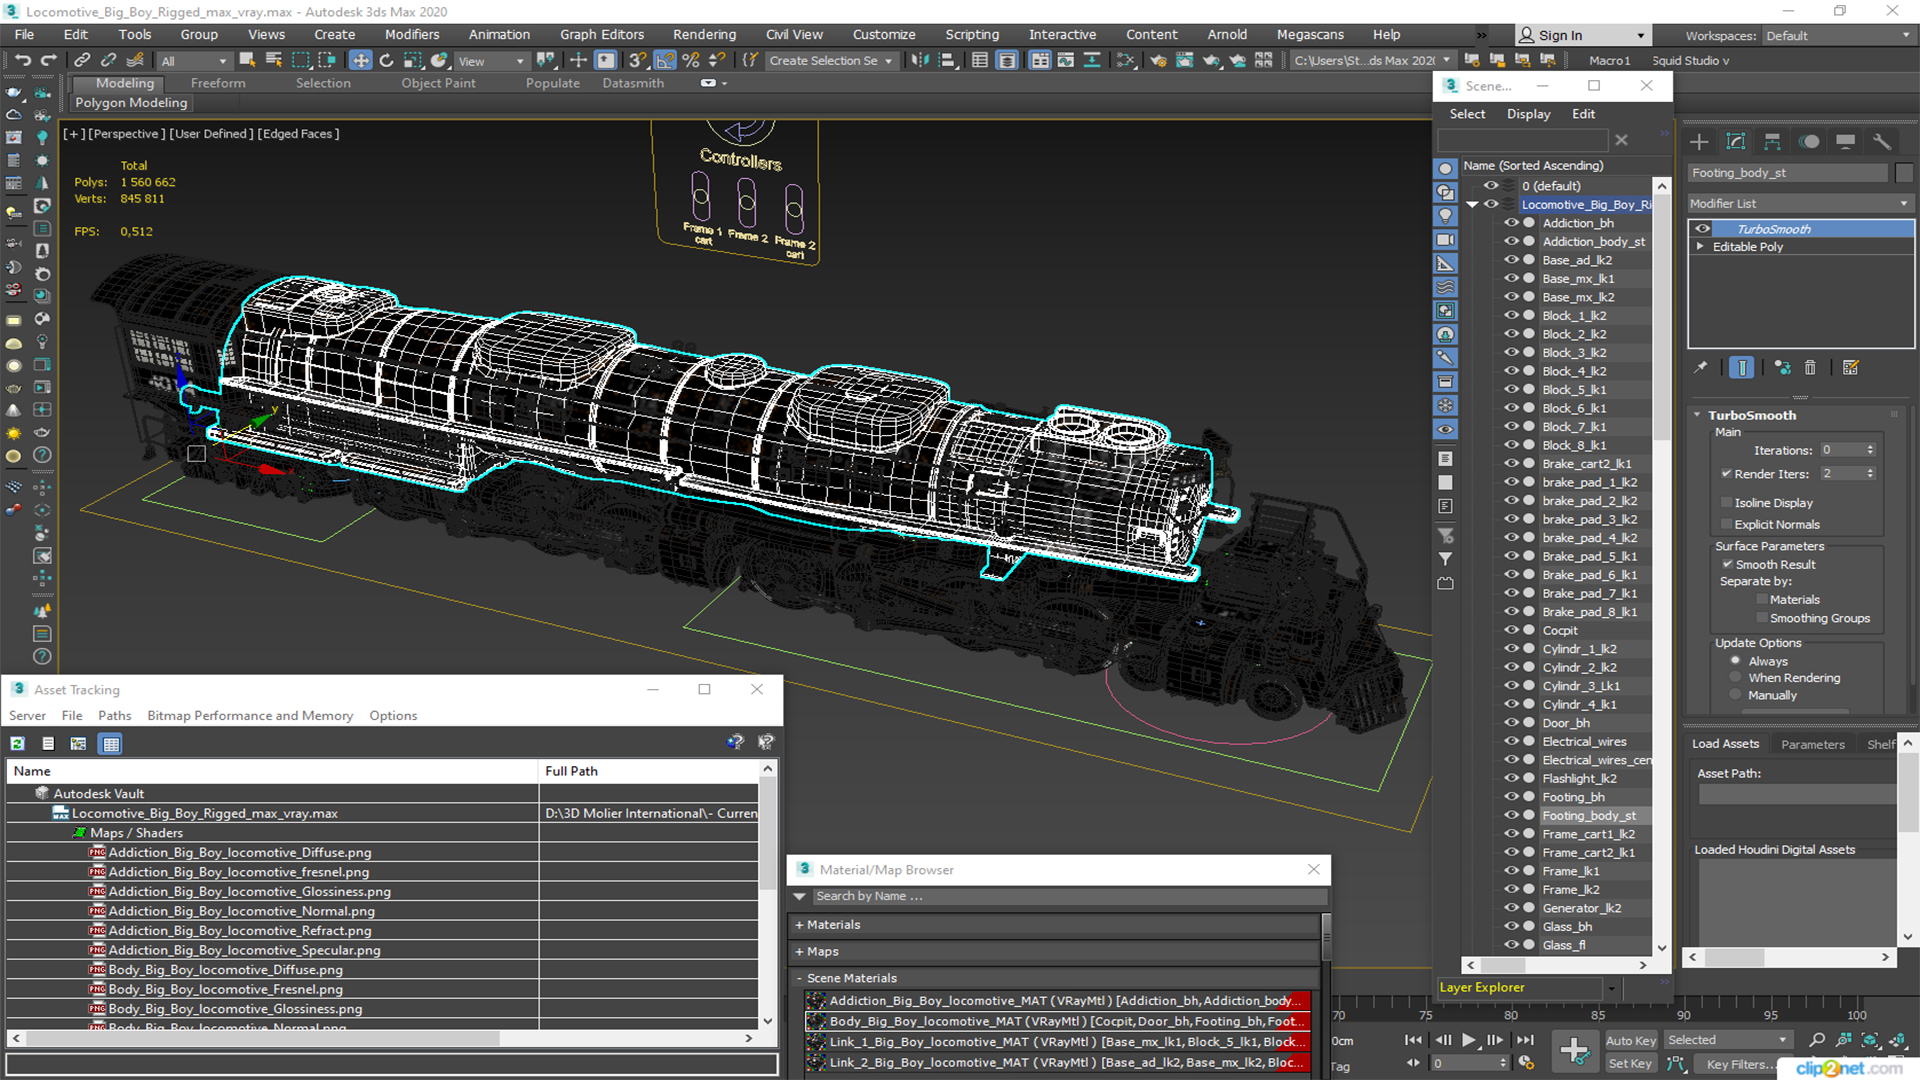Uncheck the Render Iters checkbox

pyautogui.click(x=1726, y=474)
